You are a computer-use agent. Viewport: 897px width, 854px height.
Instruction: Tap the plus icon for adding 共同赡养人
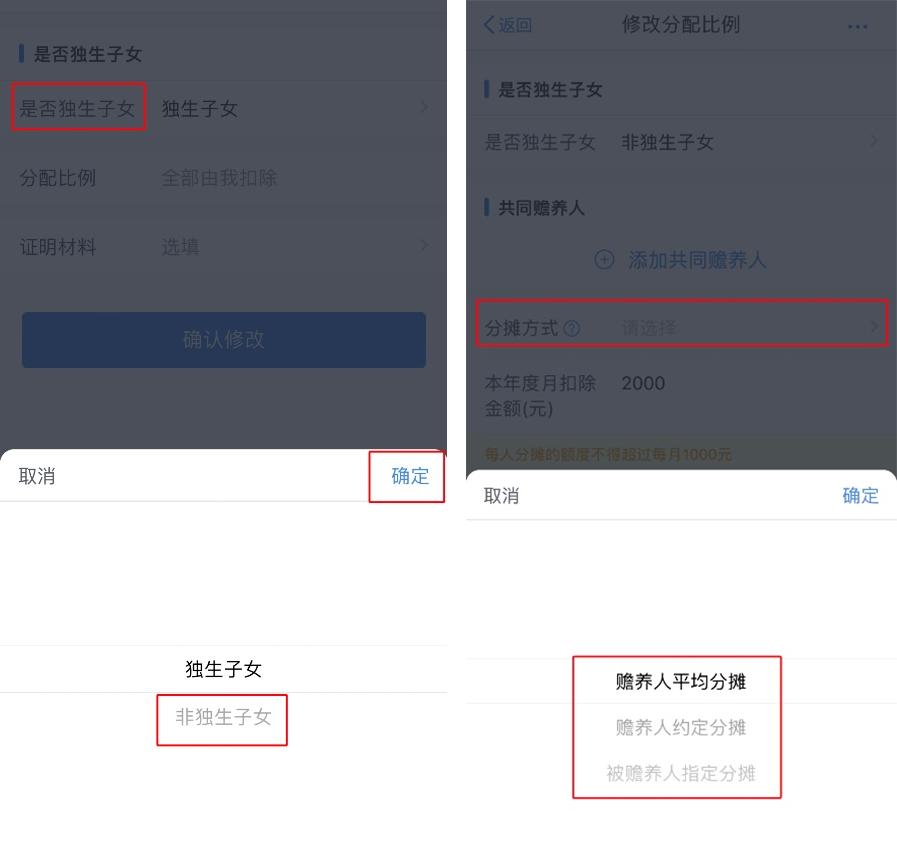coord(604,260)
